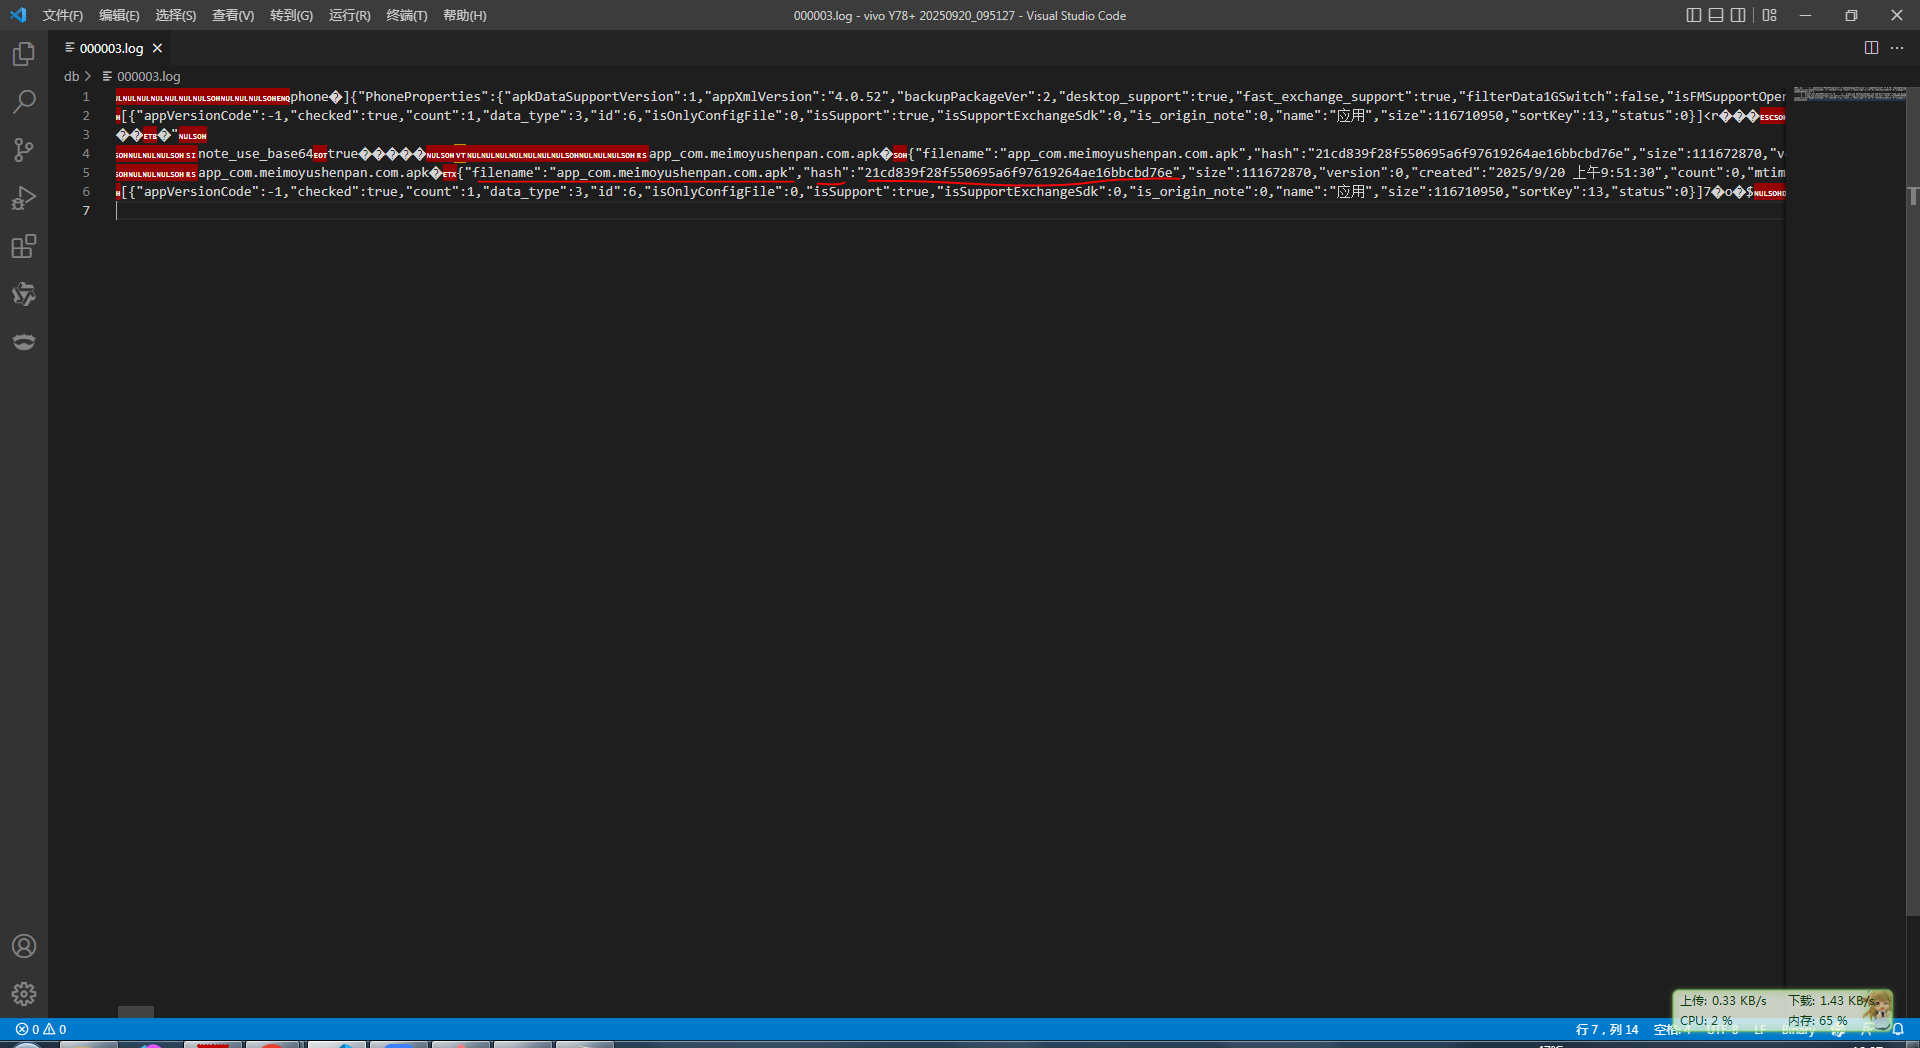Open the crown-shaped extension icon in activity bar
This screenshot has height=1048, width=1920.
pyautogui.click(x=24, y=342)
